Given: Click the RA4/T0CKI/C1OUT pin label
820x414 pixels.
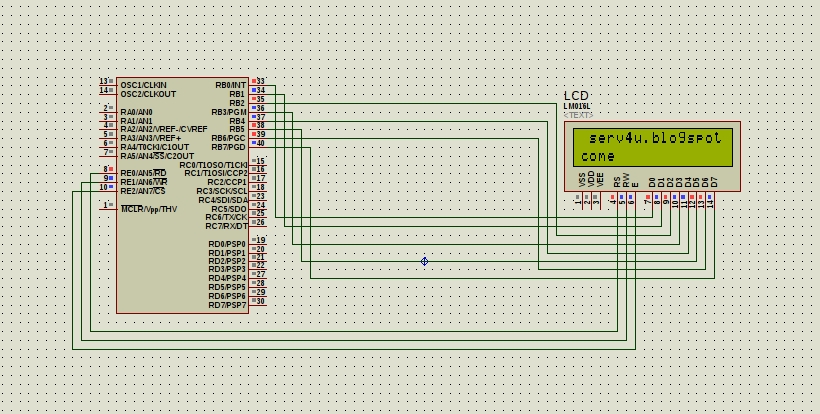Looking at the screenshot, I should click(x=155, y=147).
